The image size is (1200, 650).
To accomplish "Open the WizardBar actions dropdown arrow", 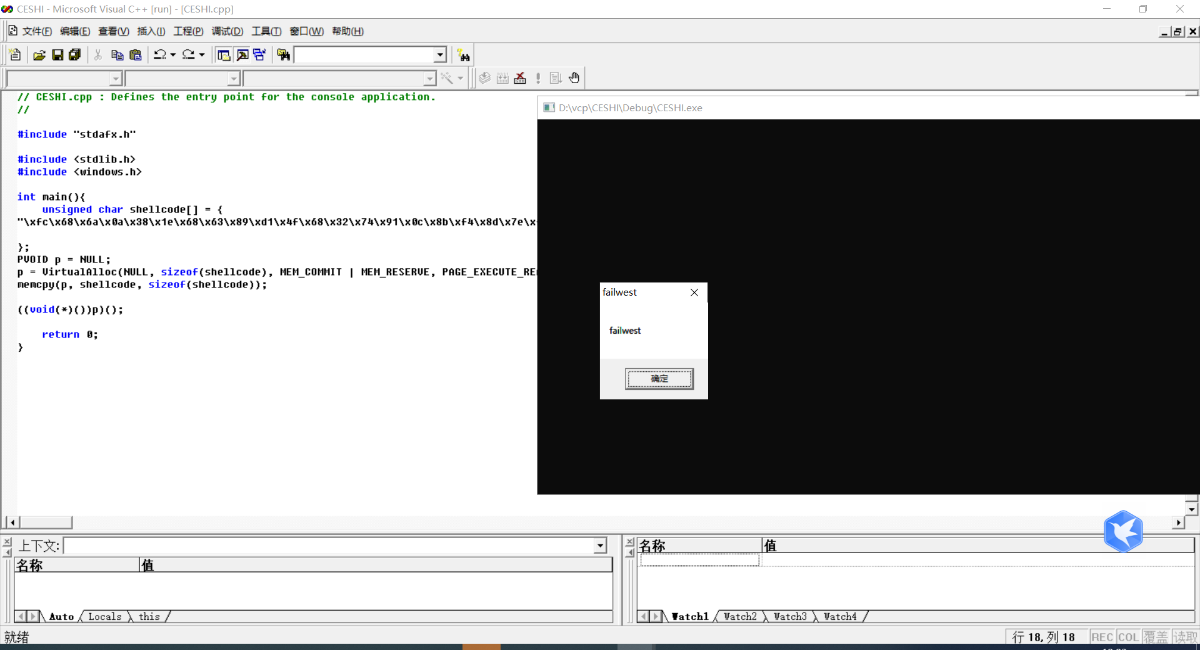I will (460, 78).
